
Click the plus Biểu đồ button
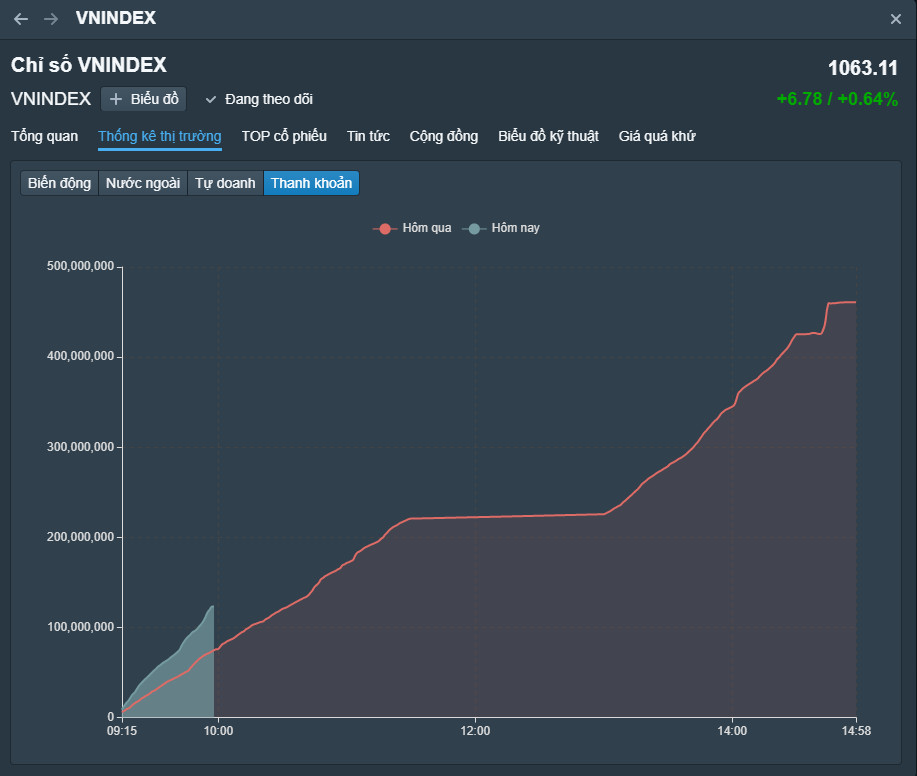coord(144,99)
